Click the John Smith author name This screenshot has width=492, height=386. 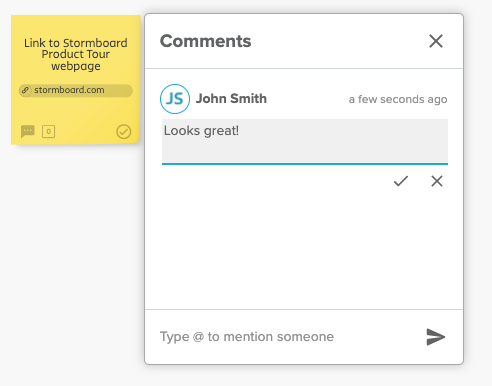tap(231, 99)
